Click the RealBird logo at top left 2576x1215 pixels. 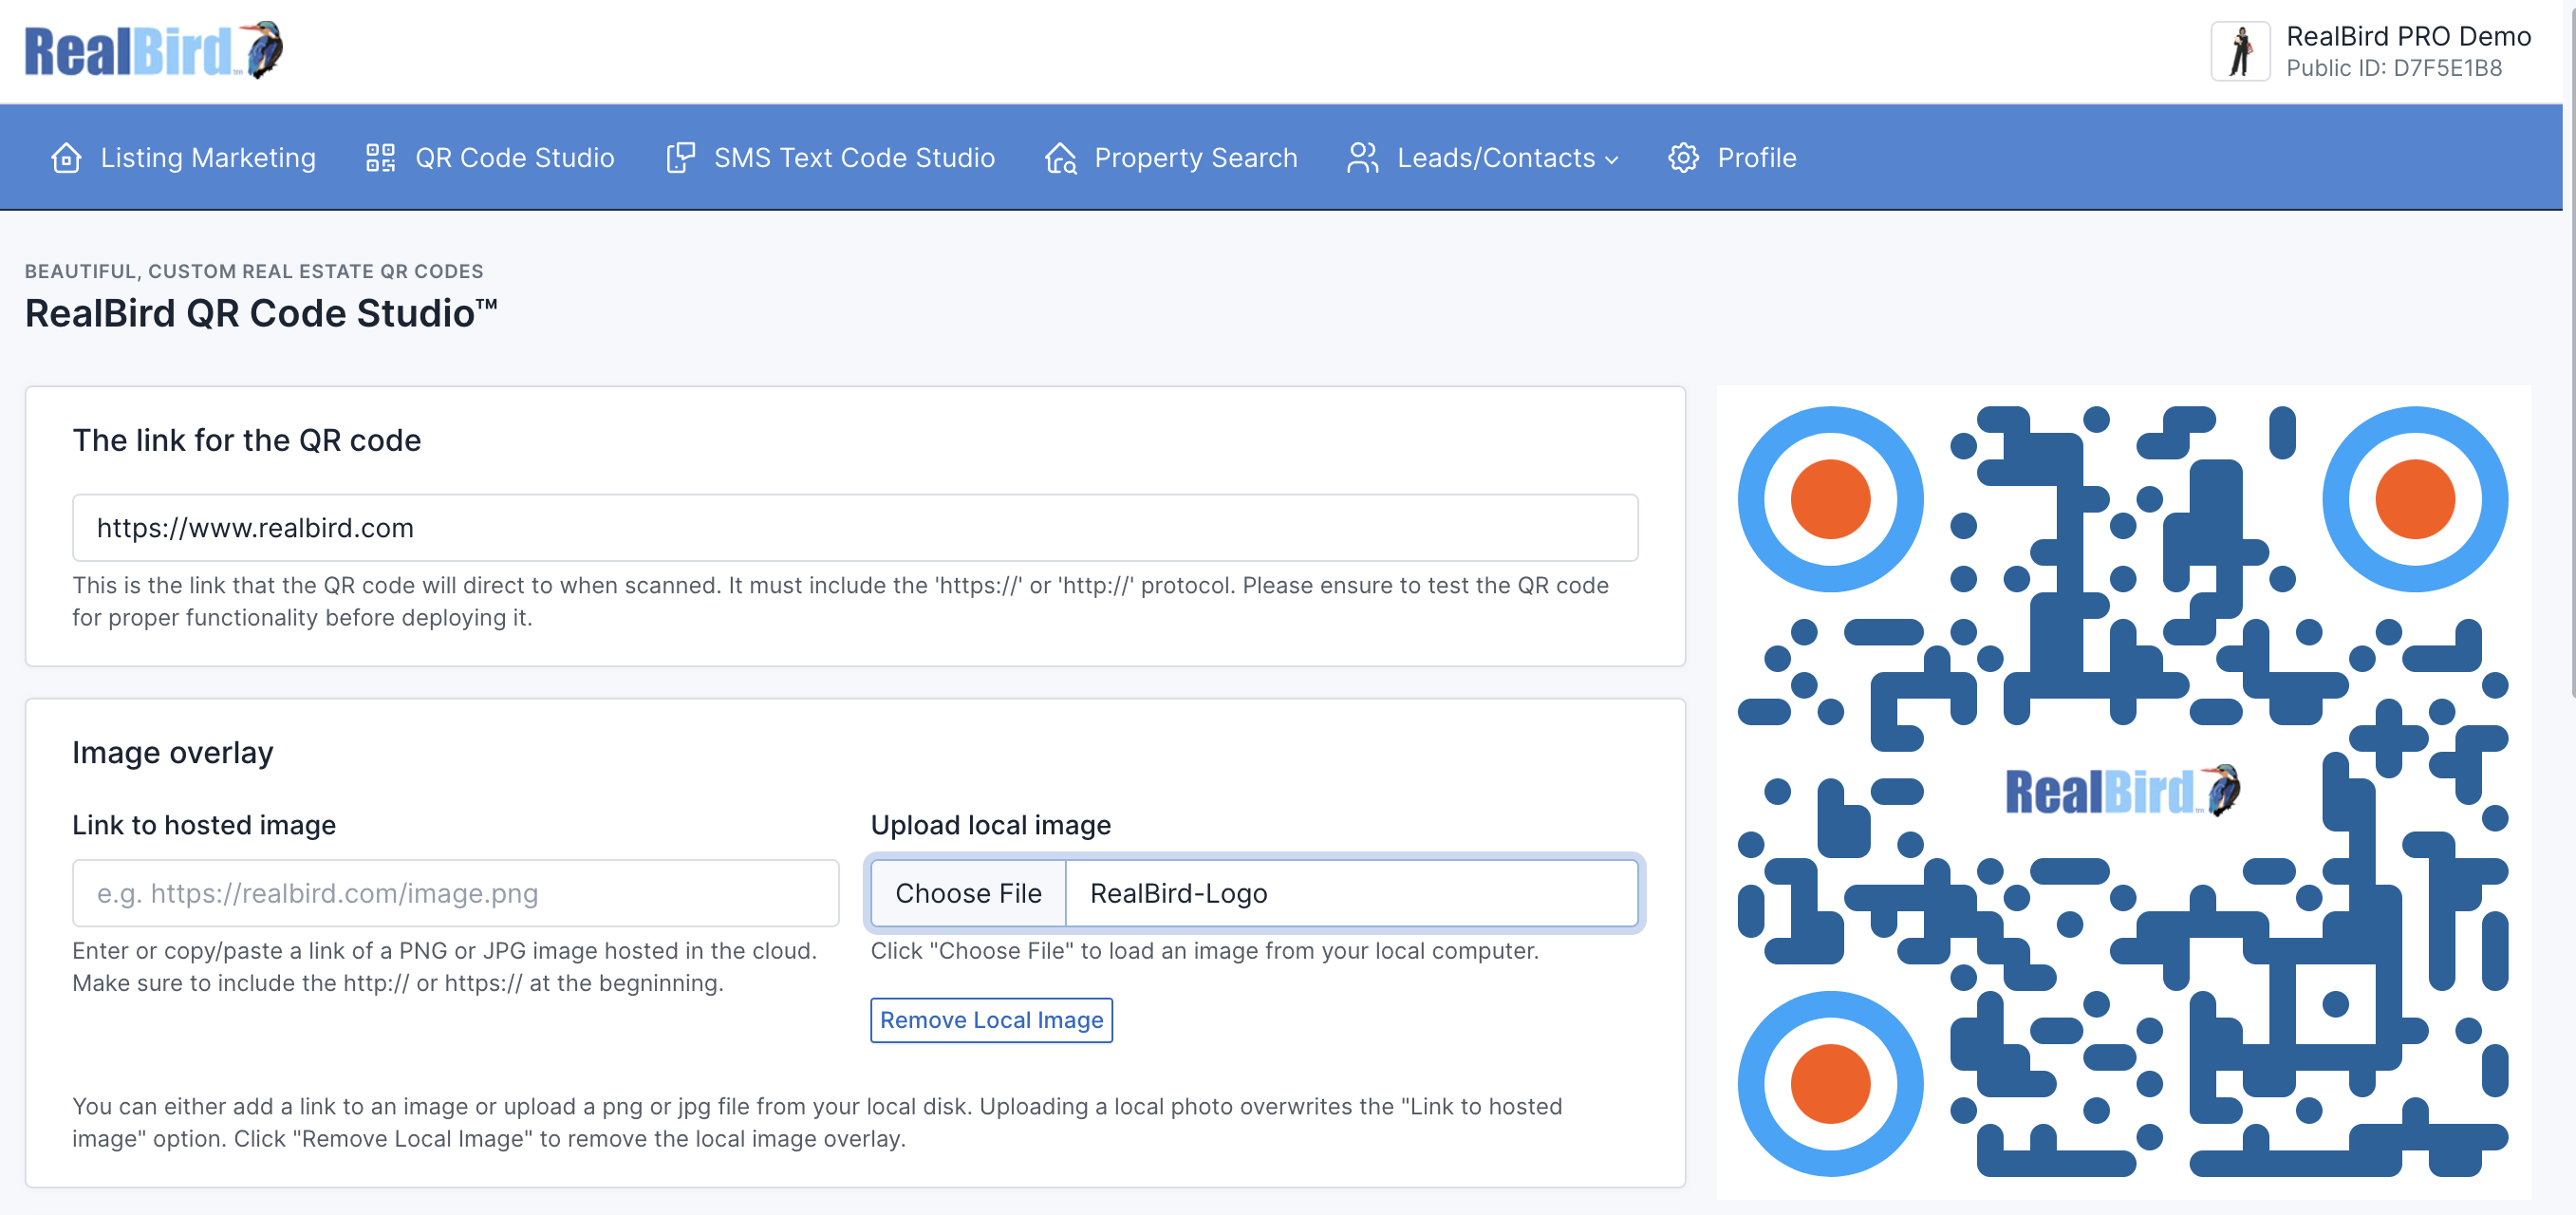tap(152, 50)
